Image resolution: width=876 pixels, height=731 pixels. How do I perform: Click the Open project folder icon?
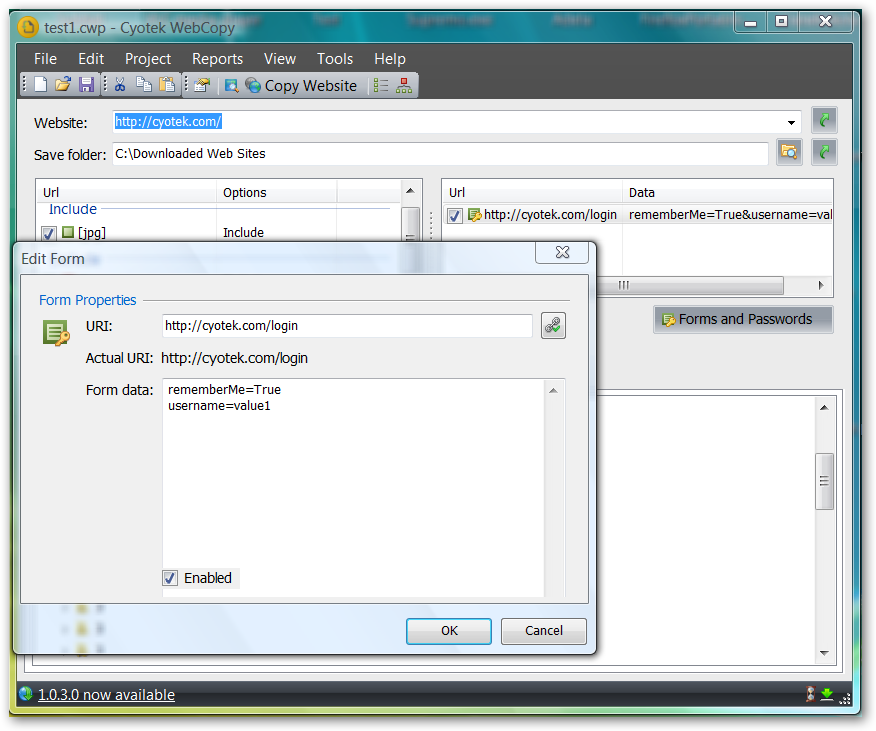pyautogui.click(x=63, y=85)
